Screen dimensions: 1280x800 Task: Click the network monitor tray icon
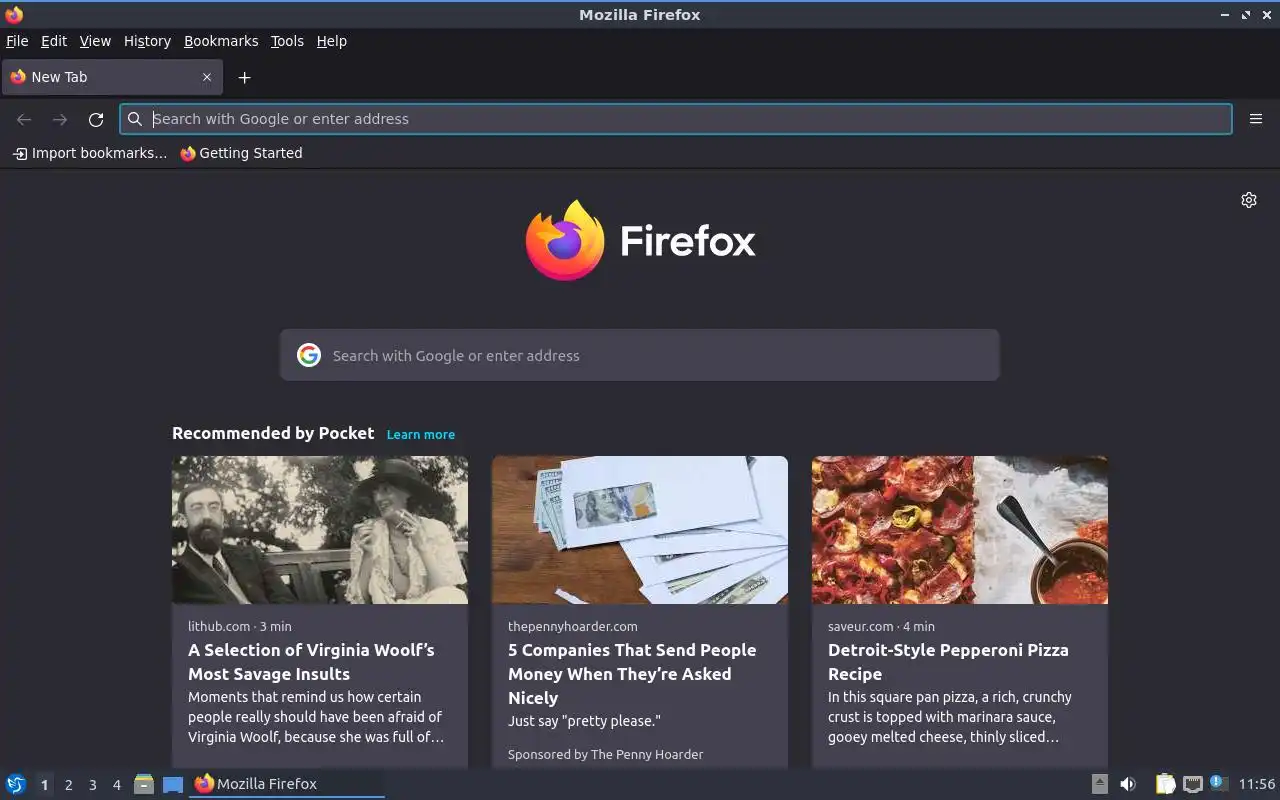(x=1192, y=784)
